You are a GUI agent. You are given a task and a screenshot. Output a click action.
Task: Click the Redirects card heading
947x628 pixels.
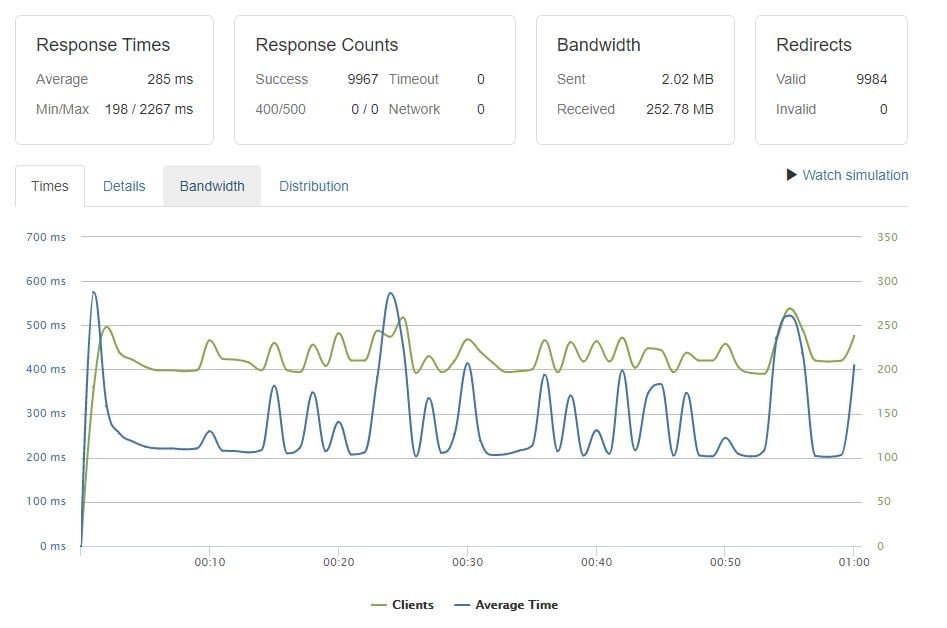[814, 45]
